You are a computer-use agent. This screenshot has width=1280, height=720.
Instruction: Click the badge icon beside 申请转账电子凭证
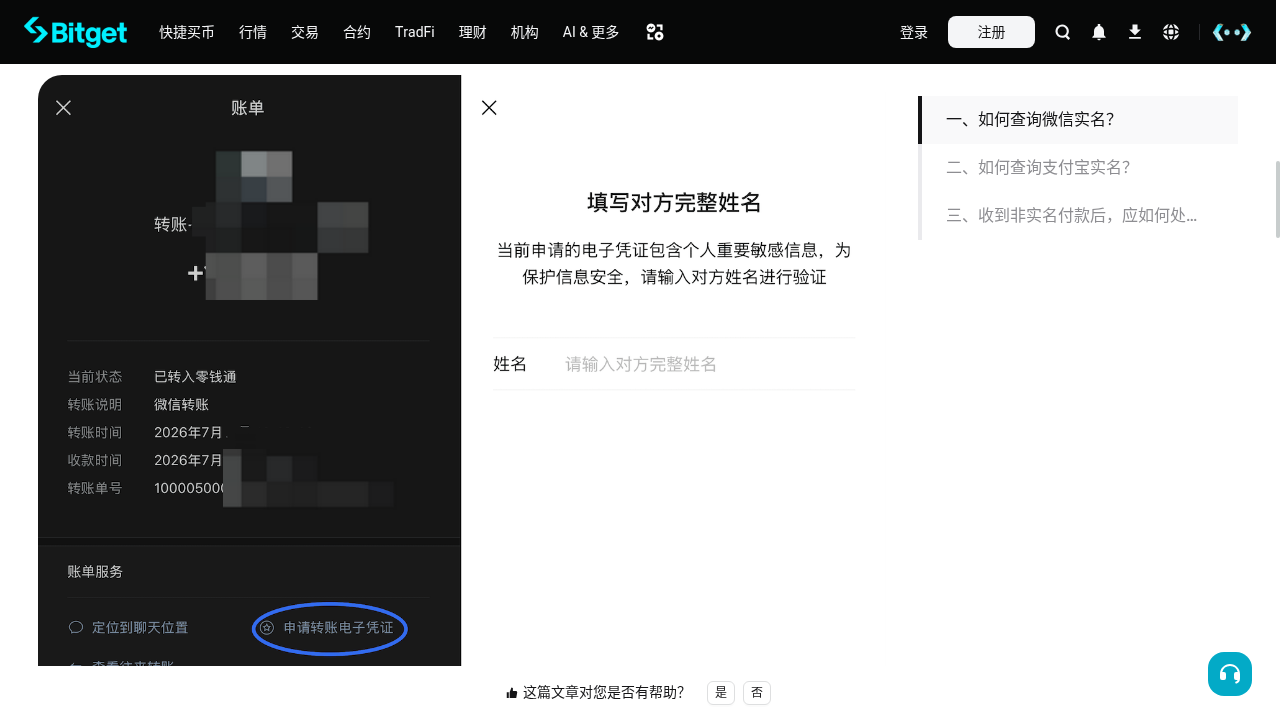tap(267, 628)
